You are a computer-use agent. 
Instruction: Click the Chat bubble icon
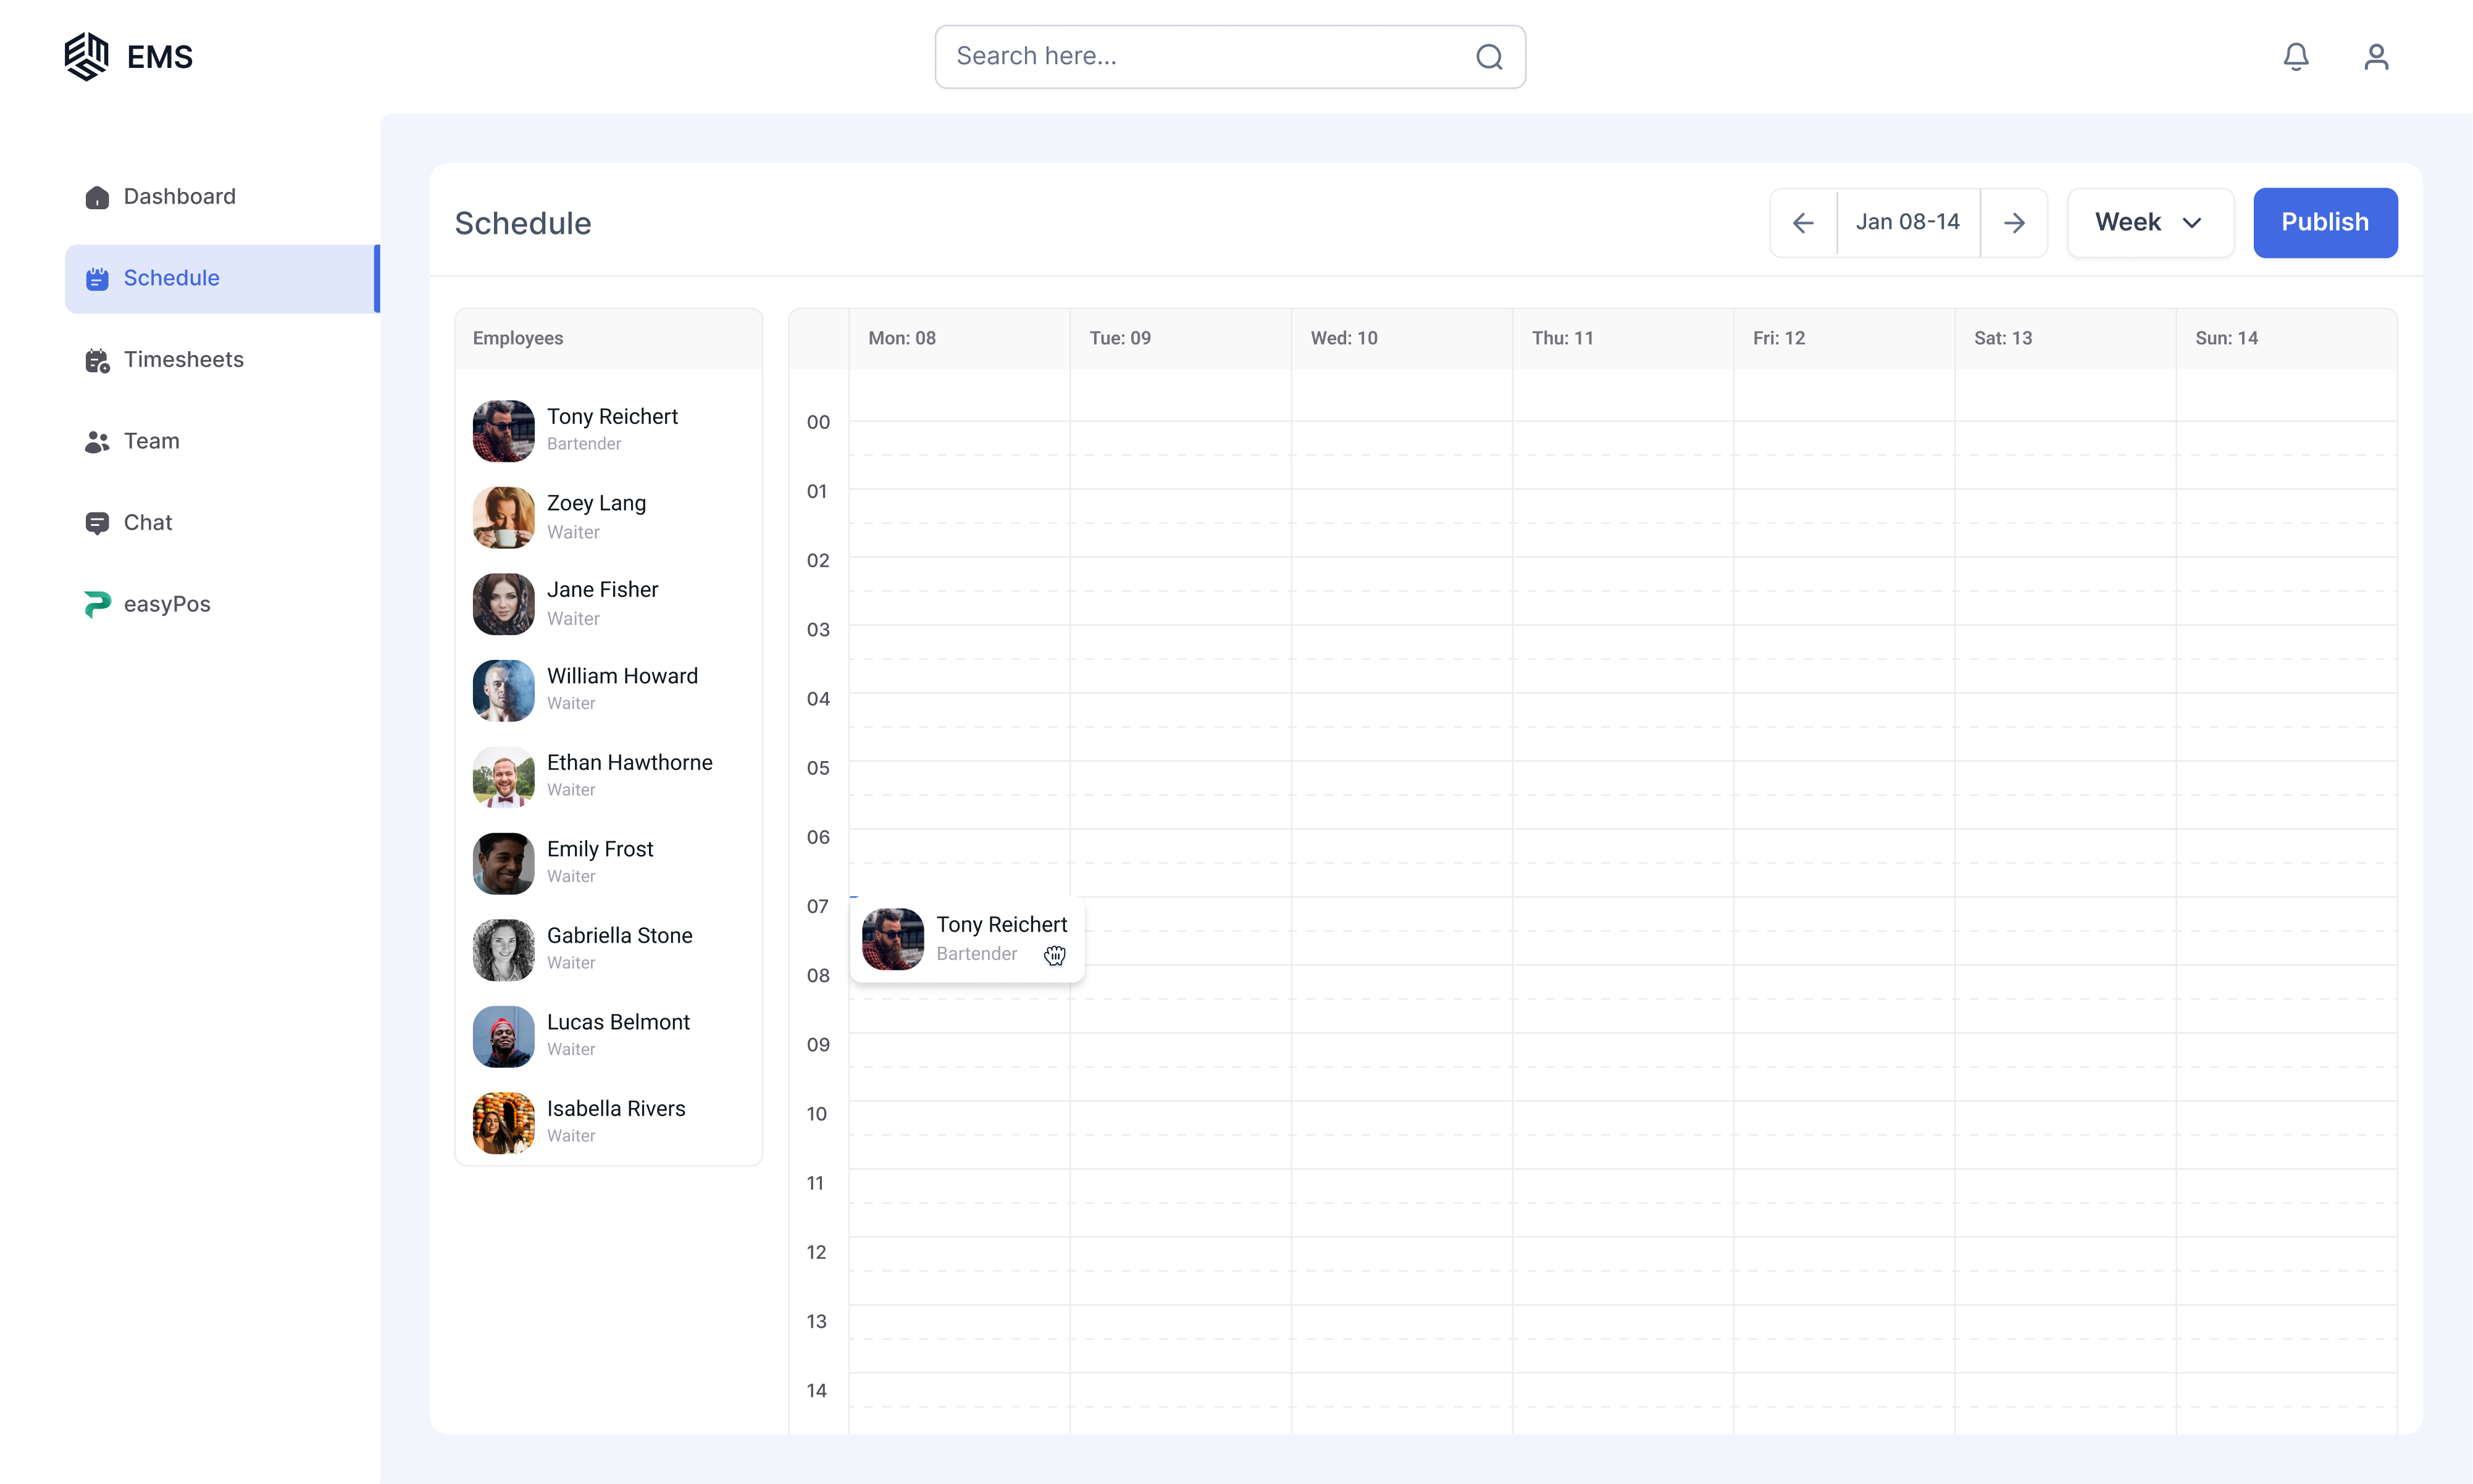(97, 523)
